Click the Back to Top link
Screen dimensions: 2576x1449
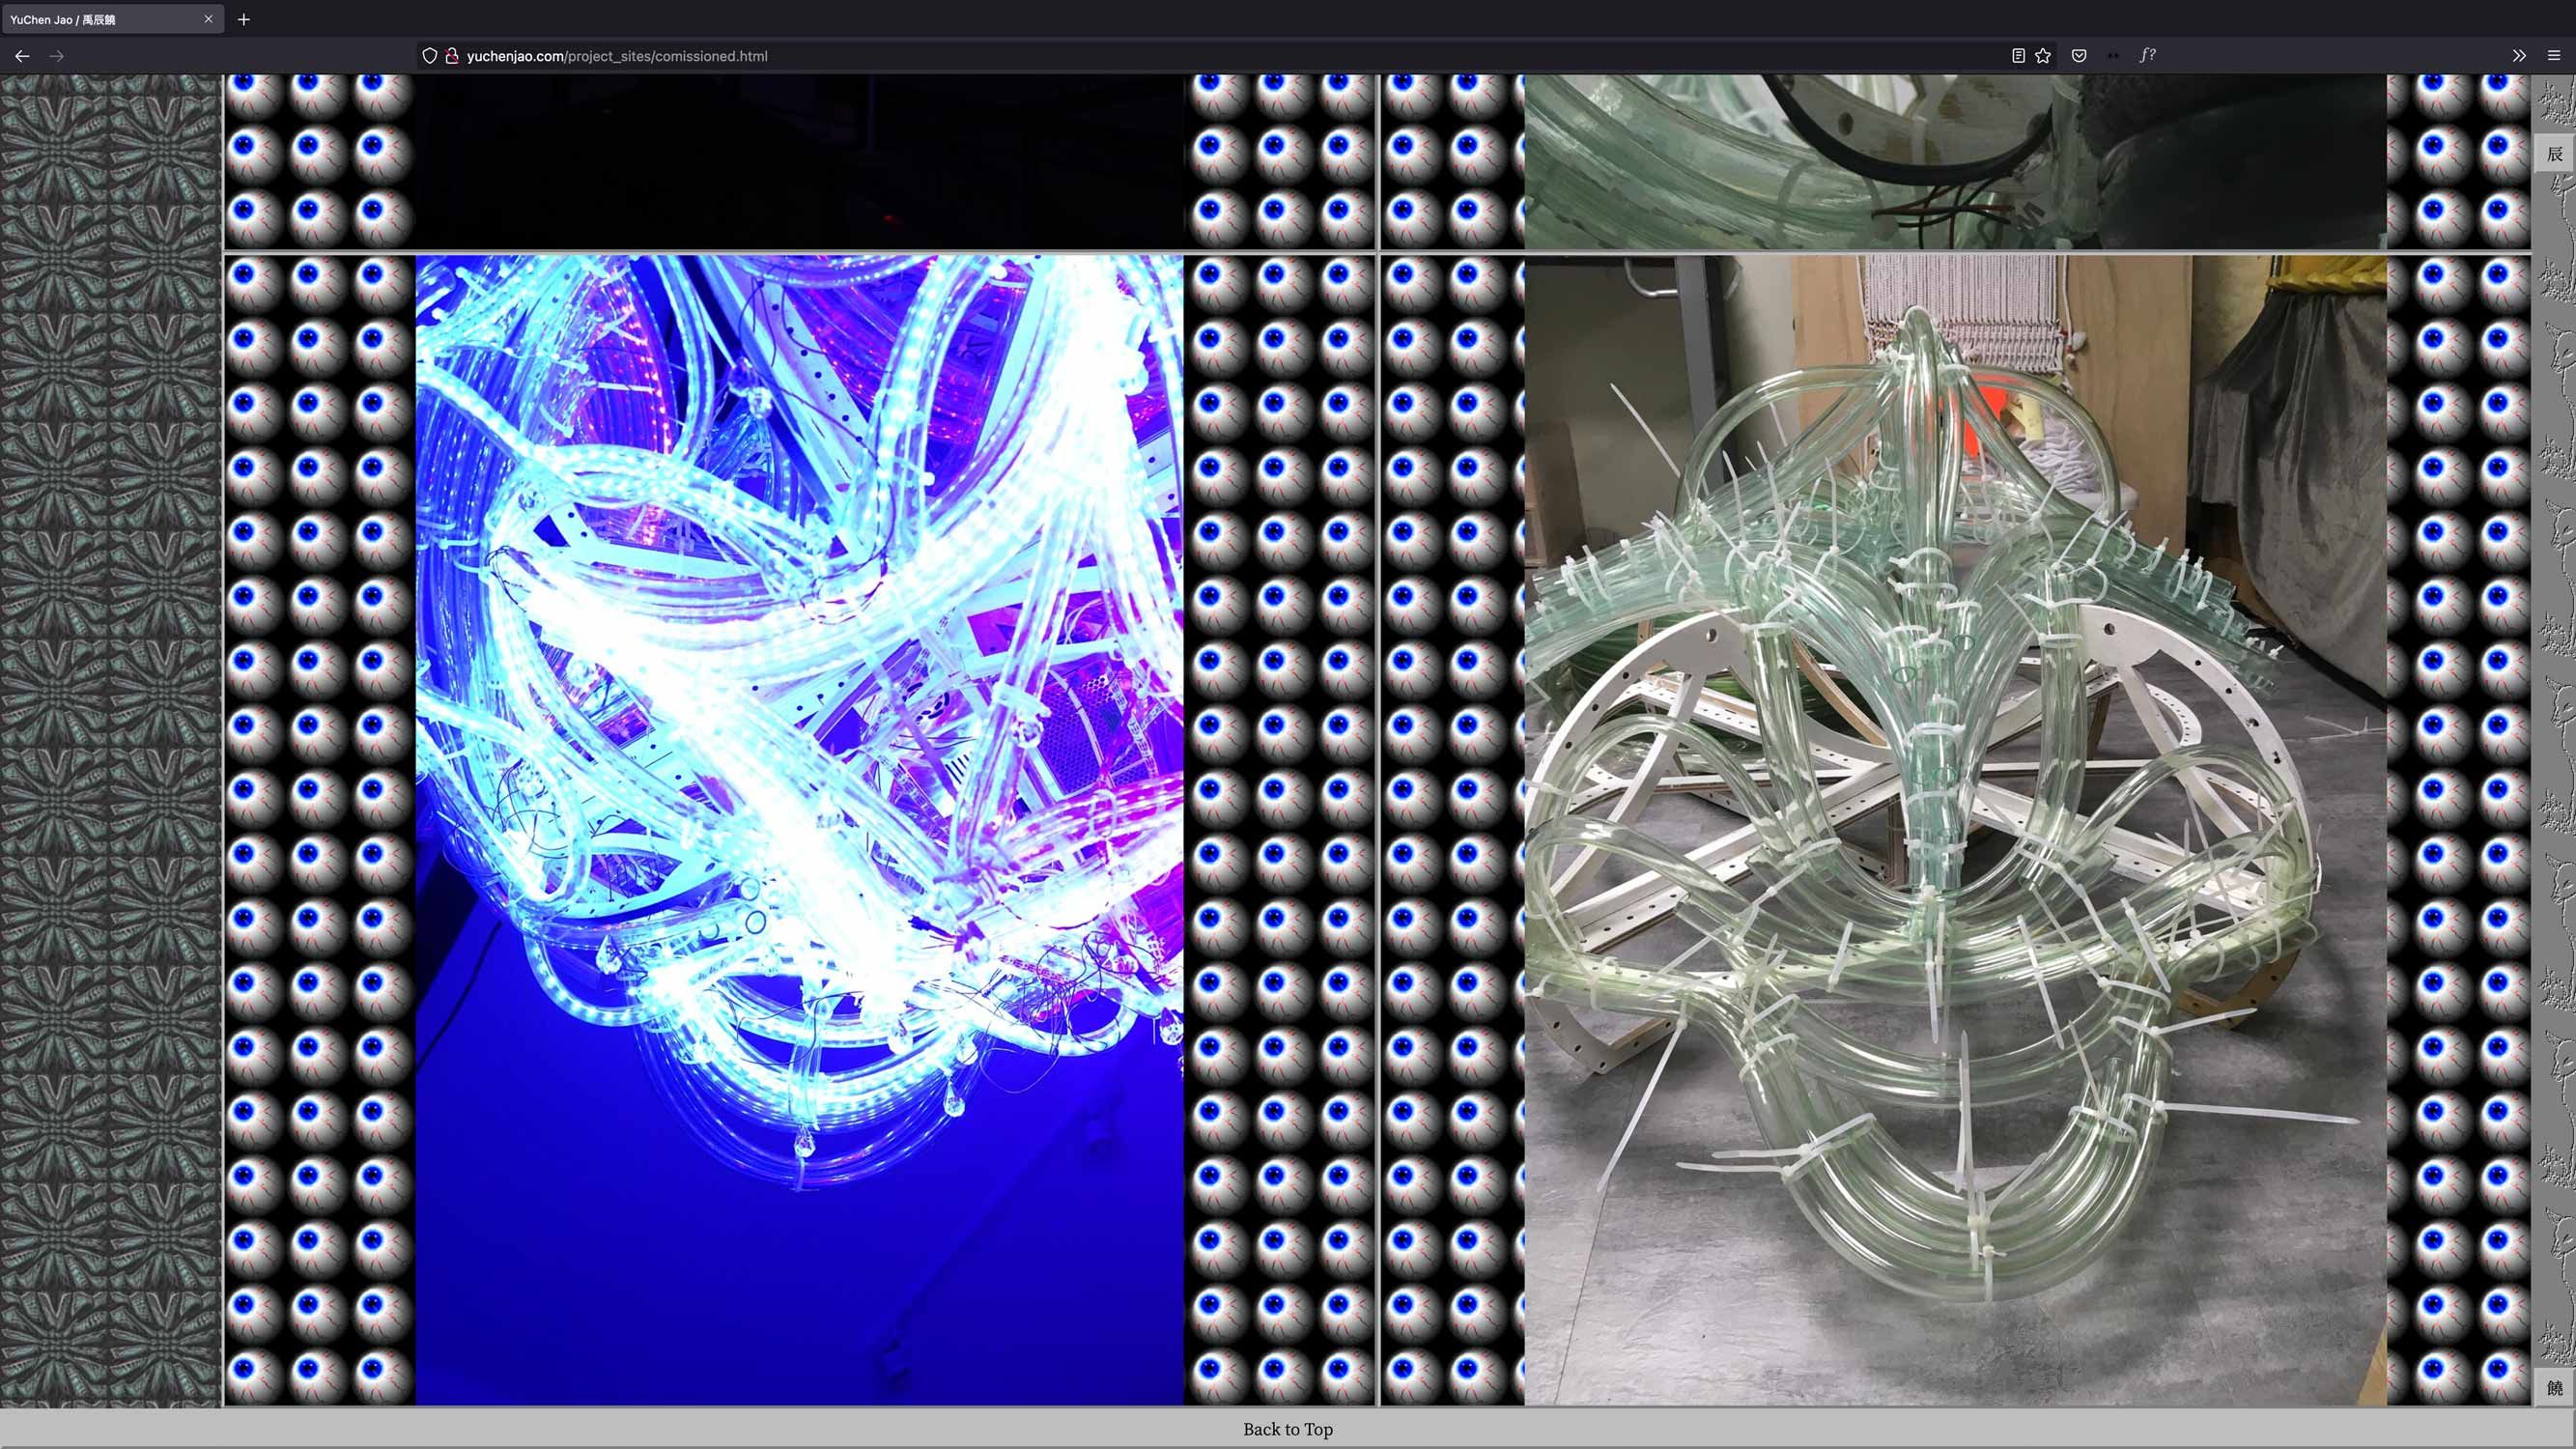click(x=1287, y=1429)
